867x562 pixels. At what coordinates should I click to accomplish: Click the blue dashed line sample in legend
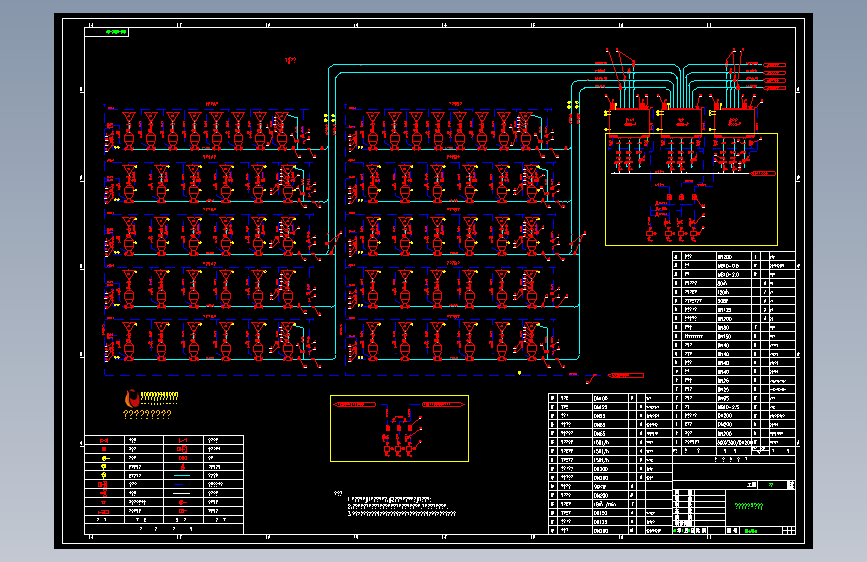[x=182, y=485]
